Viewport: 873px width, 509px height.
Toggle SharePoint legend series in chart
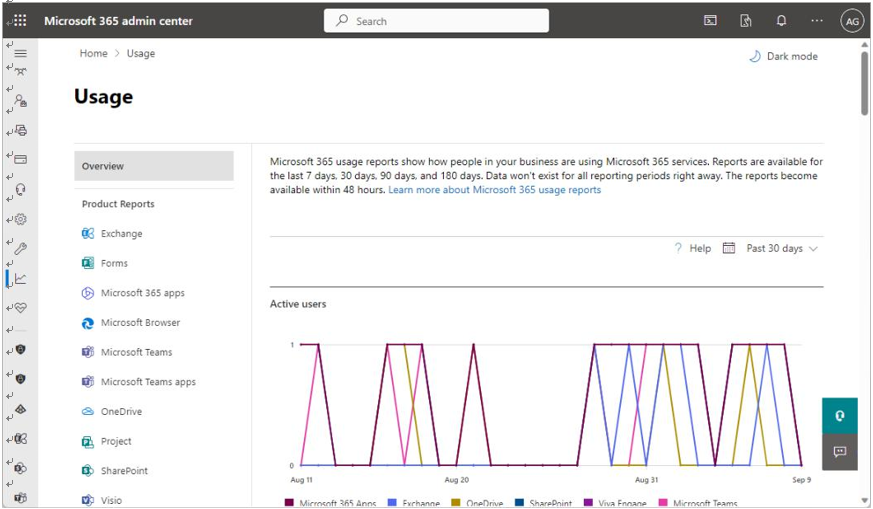pos(543,503)
